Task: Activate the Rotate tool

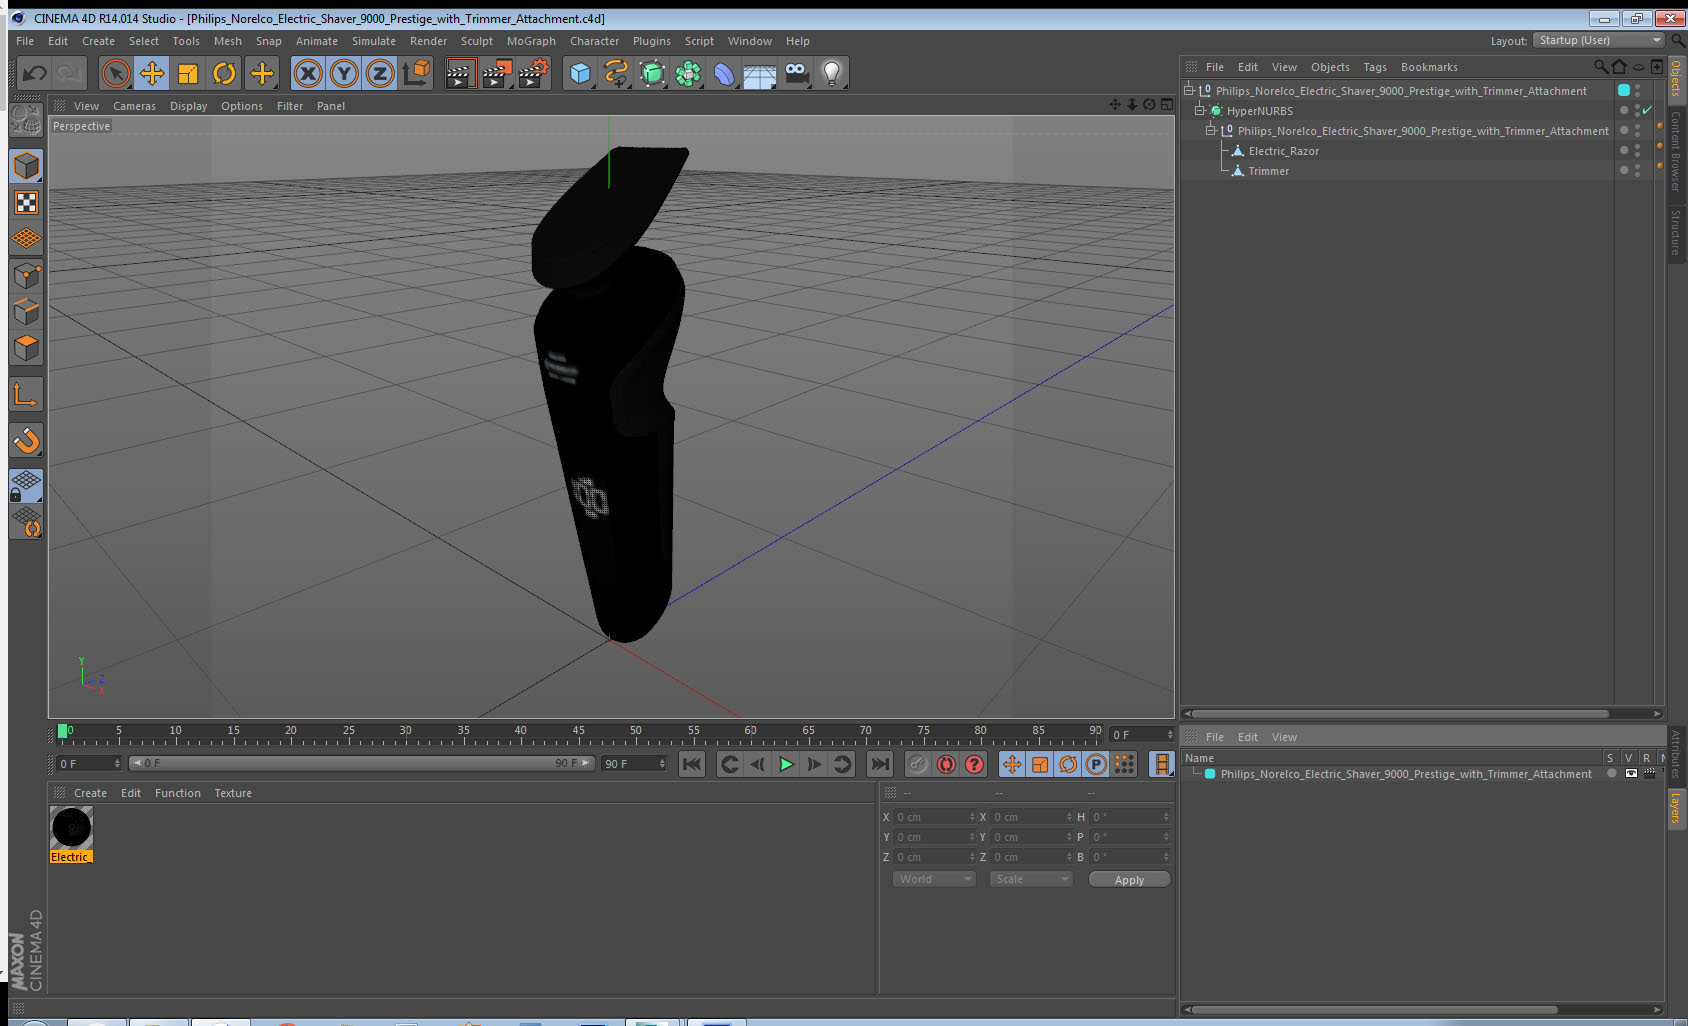Action: (x=224, y=73)
